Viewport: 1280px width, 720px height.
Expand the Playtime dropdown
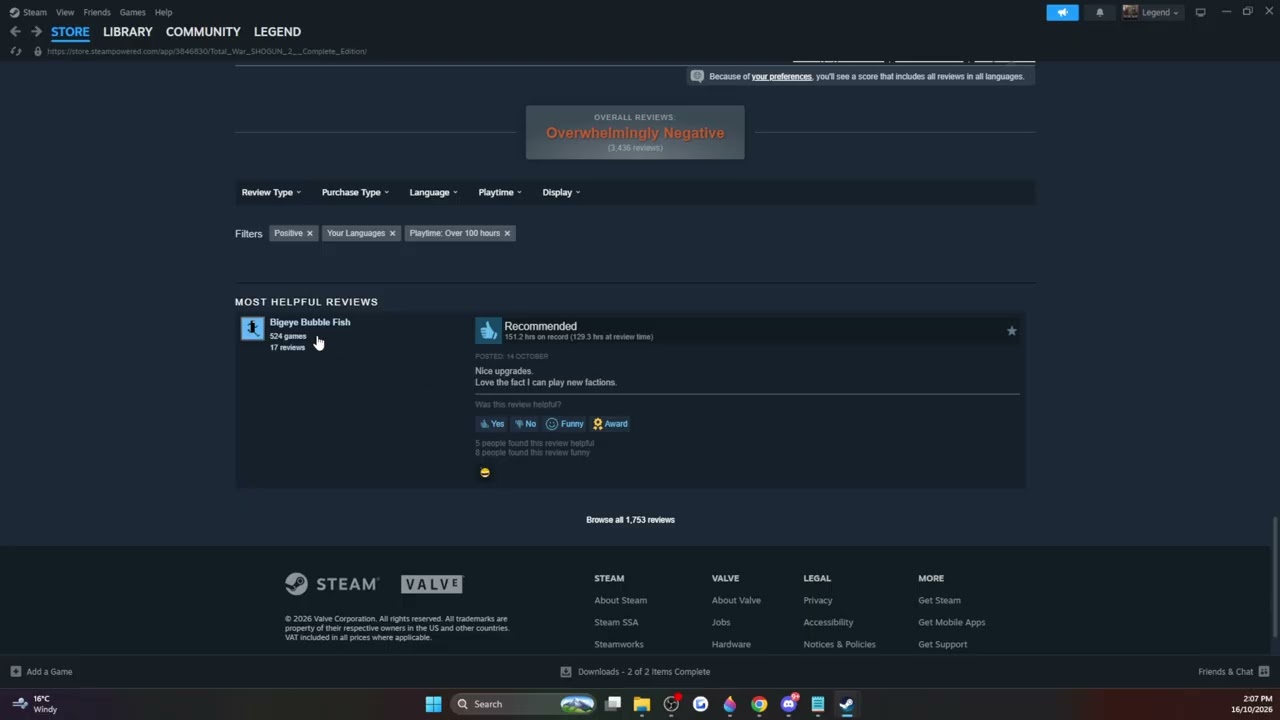pyautogui.click(x=500, y=192)
